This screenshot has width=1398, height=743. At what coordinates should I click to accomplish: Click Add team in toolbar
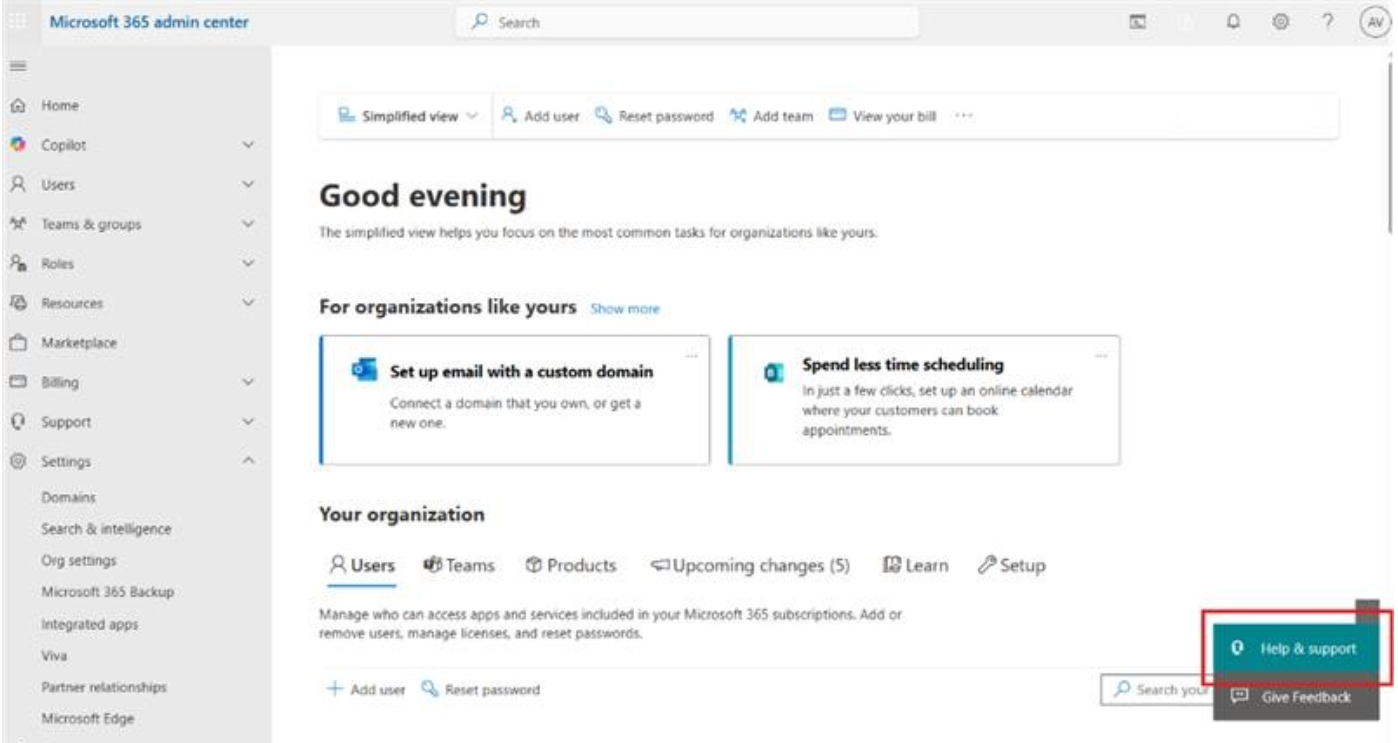770,116
